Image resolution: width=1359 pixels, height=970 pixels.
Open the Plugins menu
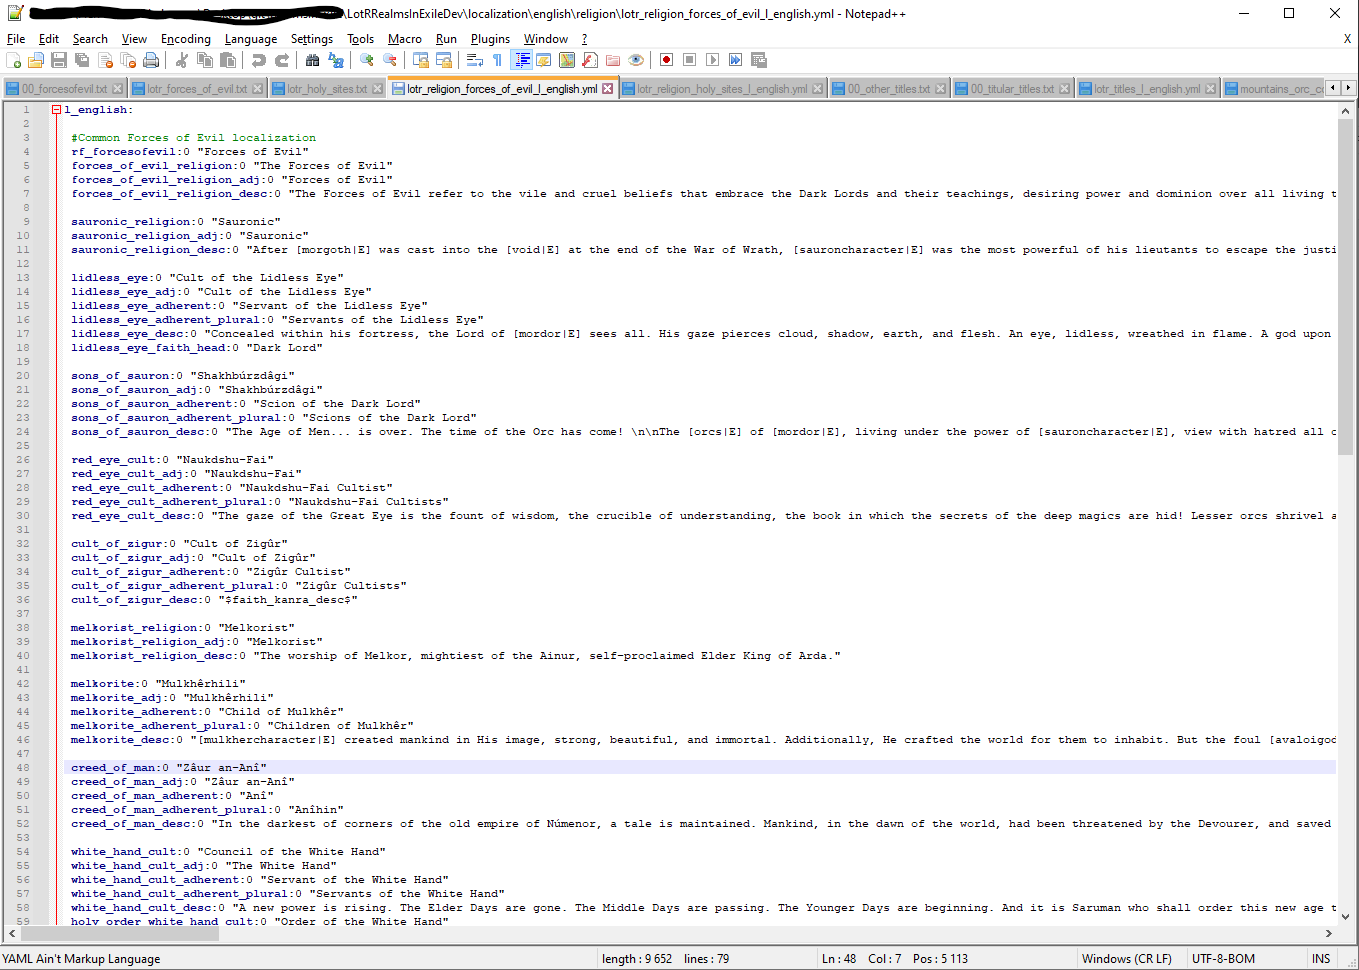(490, 39)
